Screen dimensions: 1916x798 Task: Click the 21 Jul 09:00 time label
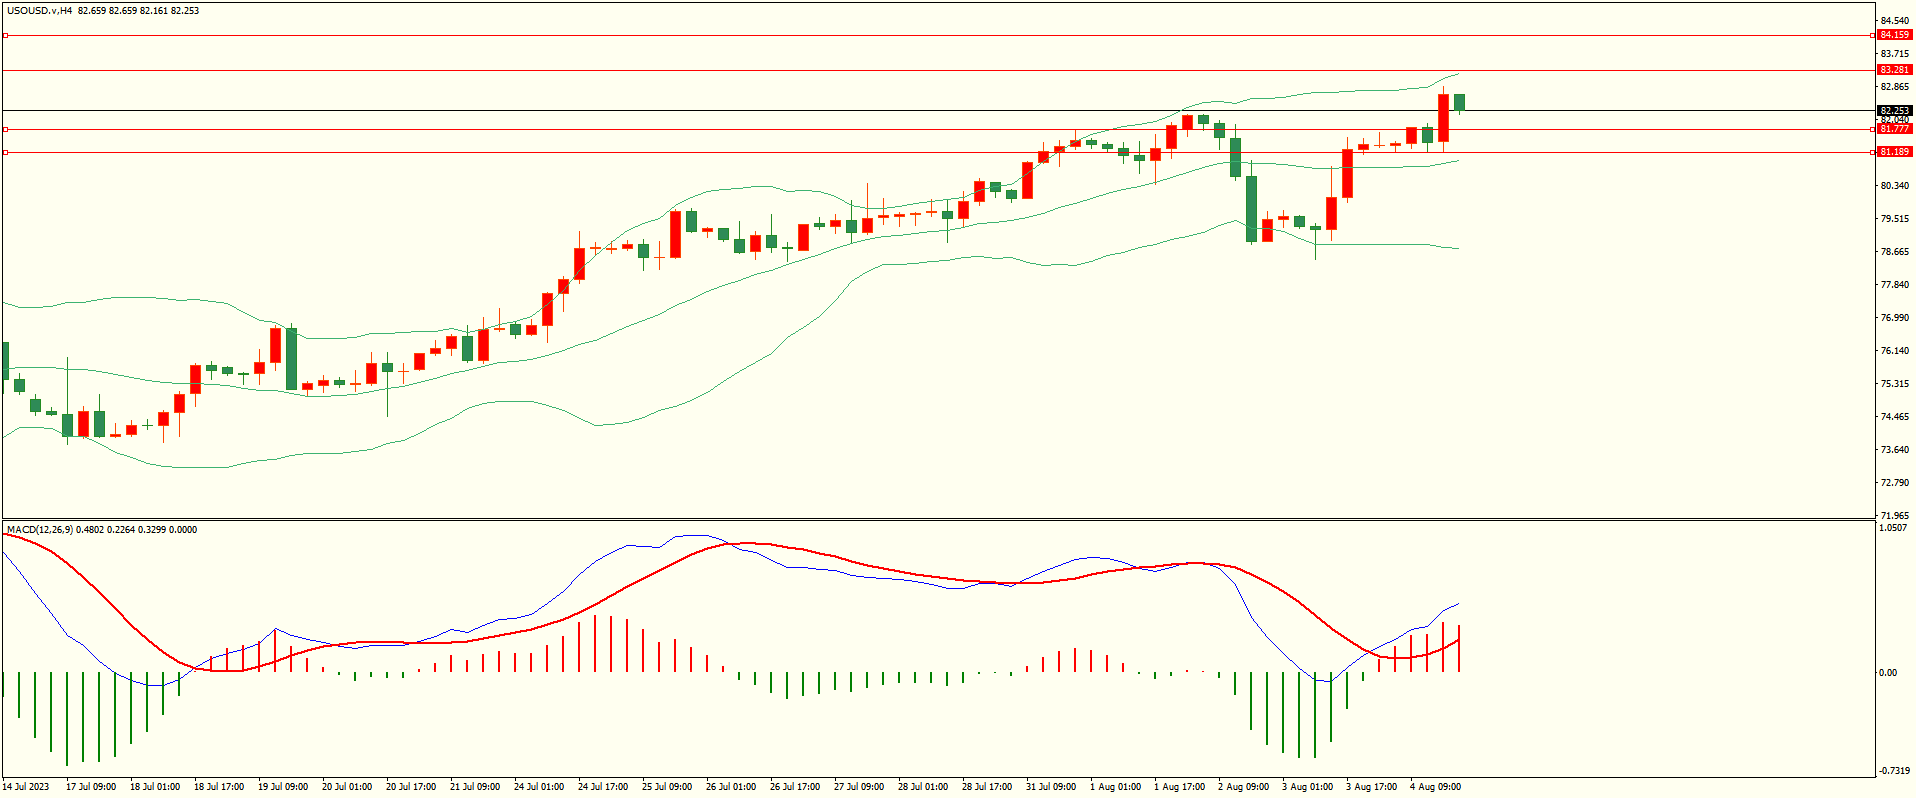point(475,787)
